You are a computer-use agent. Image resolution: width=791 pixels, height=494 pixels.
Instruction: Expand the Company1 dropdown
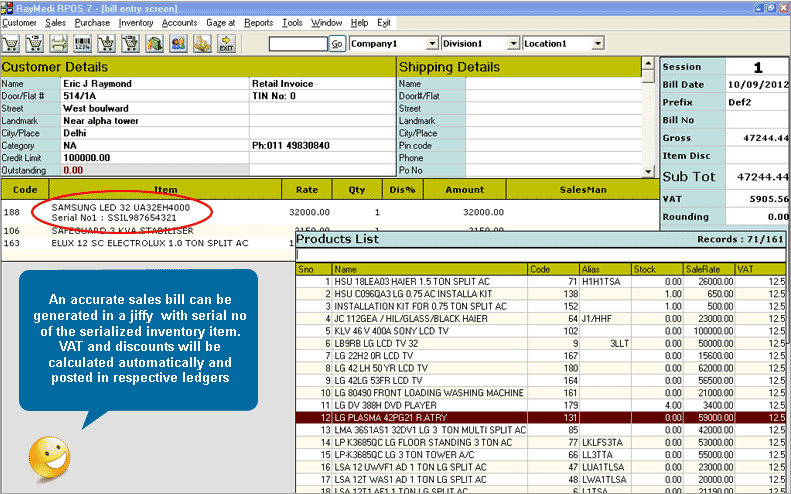click(432, 44)
